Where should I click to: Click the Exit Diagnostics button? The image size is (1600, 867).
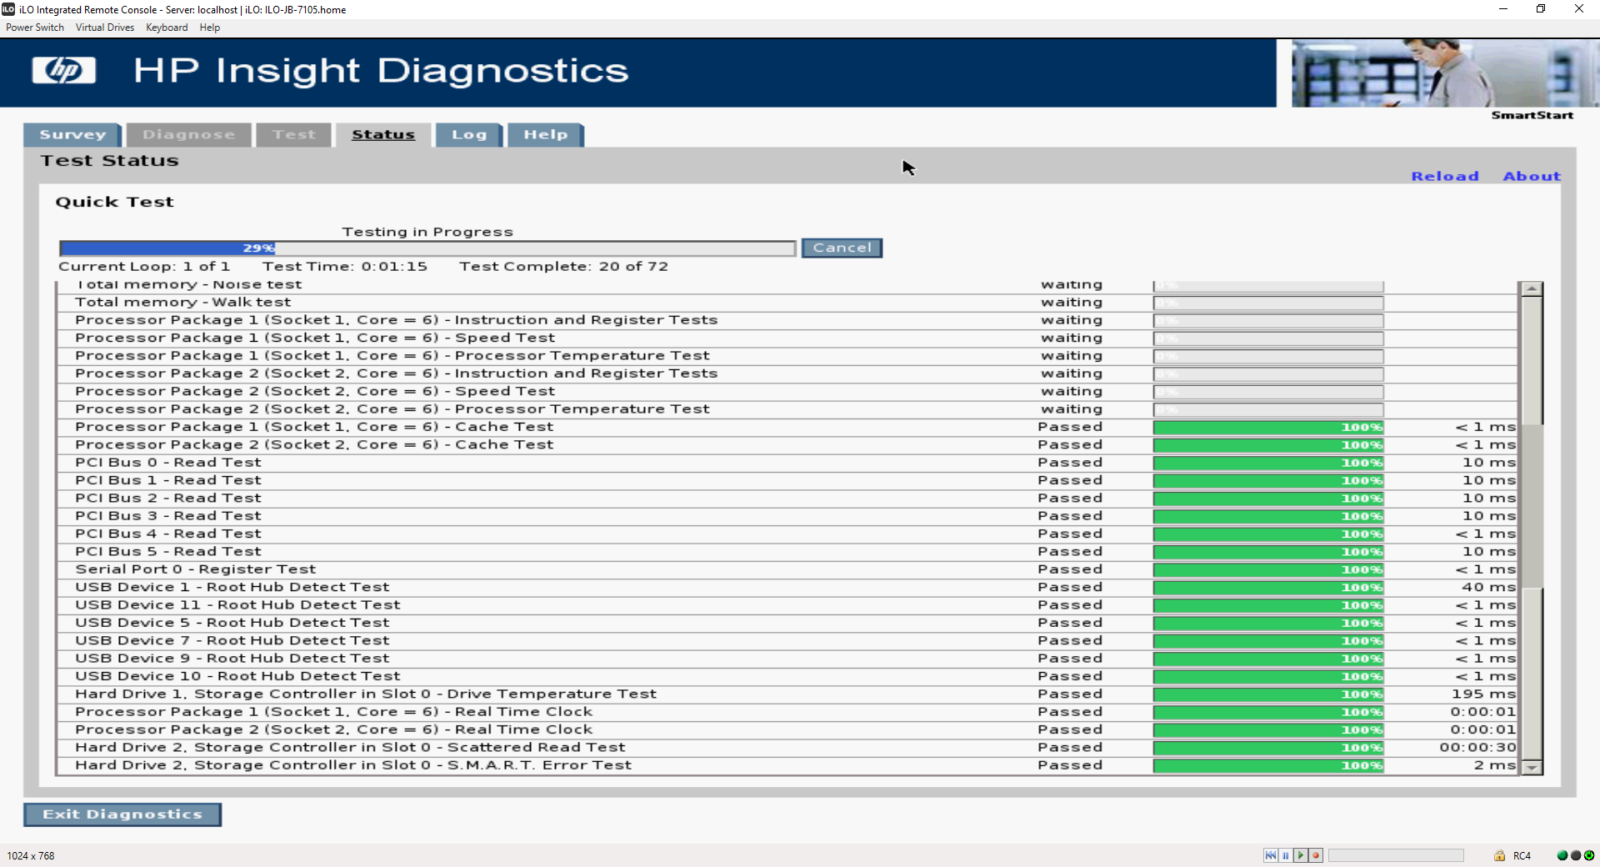click(x=123, y=815)
